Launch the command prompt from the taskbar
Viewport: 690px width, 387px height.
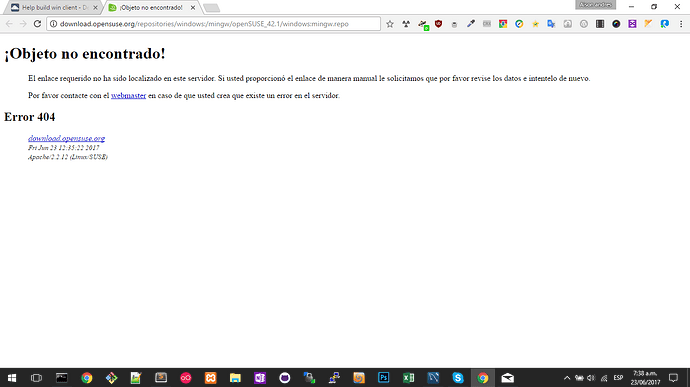click(62, 378)
